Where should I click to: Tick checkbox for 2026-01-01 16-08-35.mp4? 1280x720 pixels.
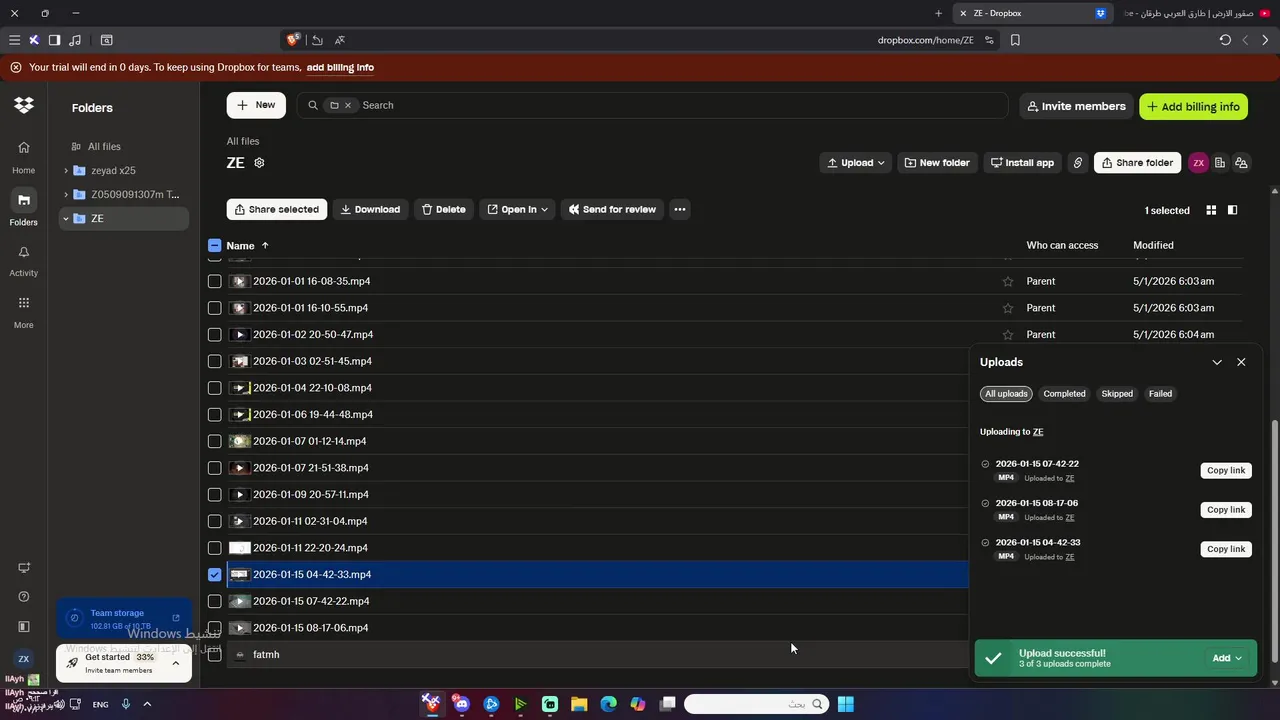[x=214, y=281]
